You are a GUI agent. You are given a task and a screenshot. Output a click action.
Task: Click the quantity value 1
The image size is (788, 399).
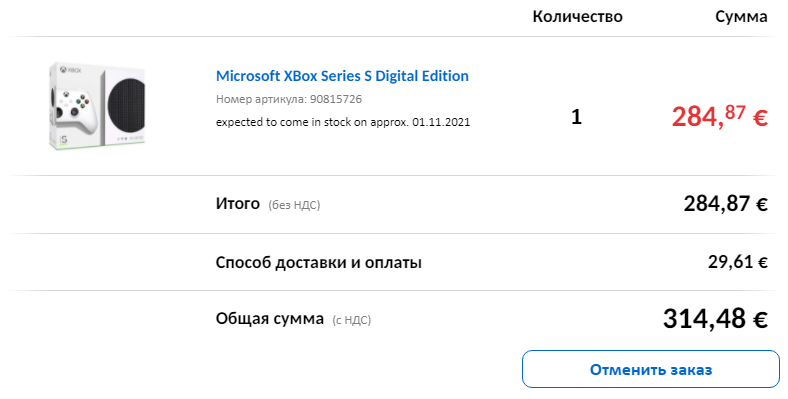tap(576, 117)
